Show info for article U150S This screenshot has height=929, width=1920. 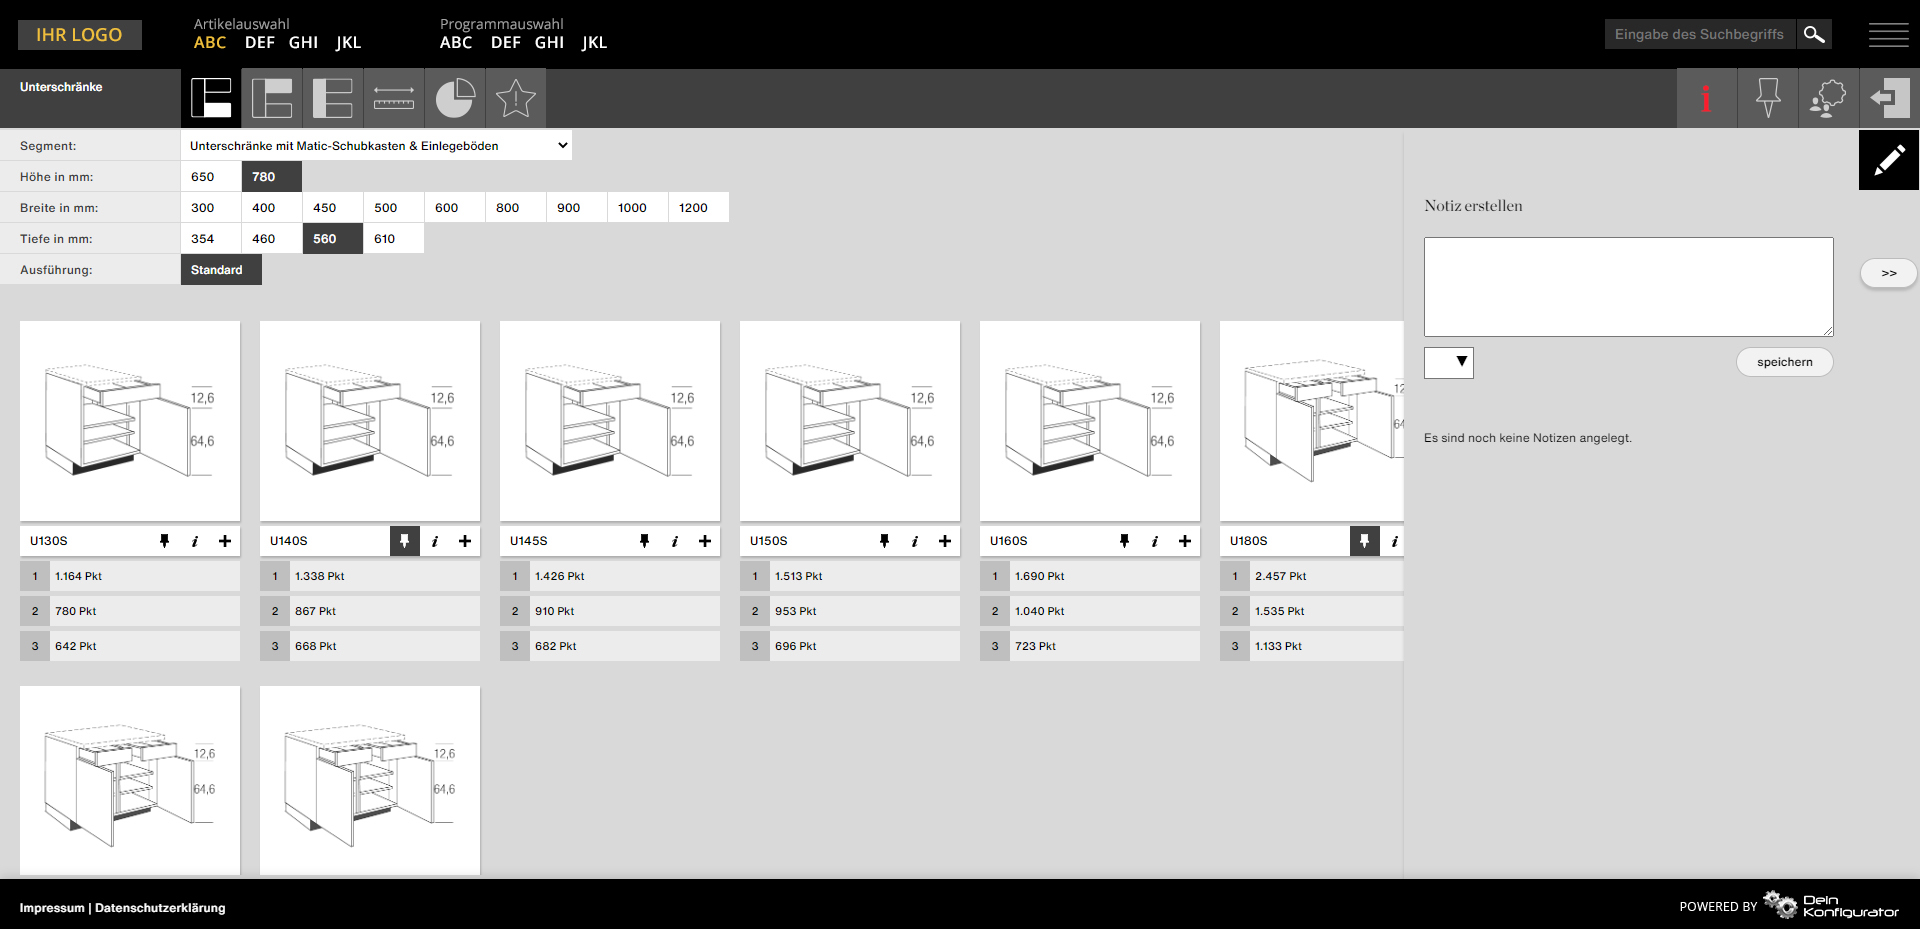coord(914,541)
